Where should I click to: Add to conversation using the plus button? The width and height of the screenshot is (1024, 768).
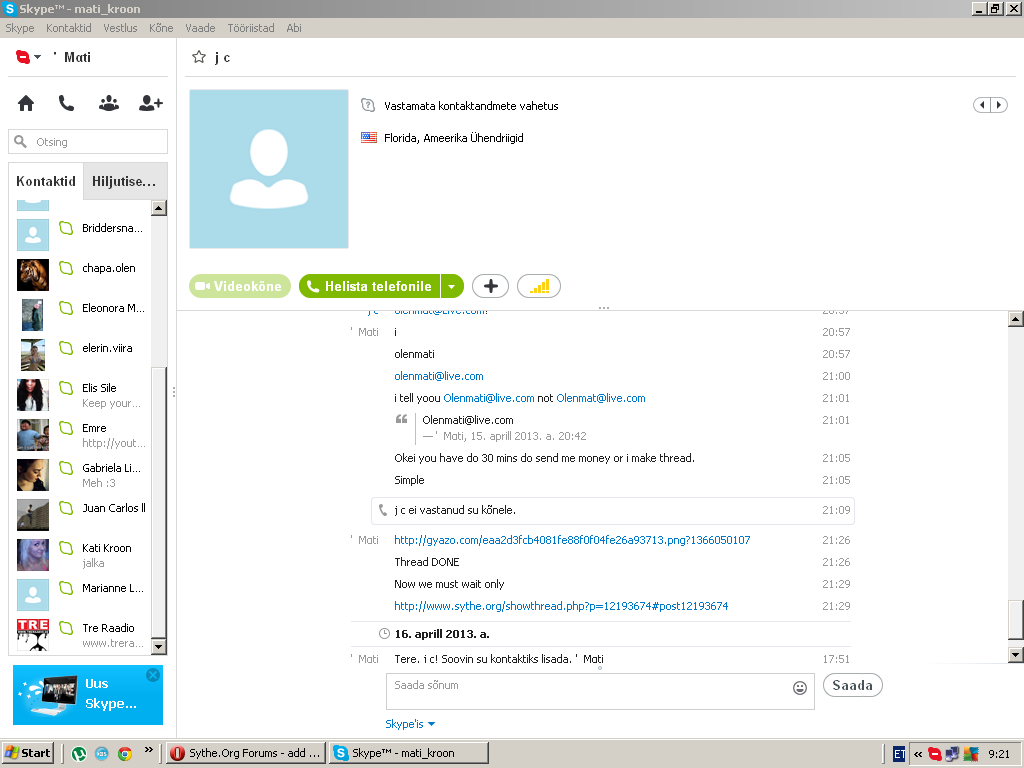pos(490,286)
